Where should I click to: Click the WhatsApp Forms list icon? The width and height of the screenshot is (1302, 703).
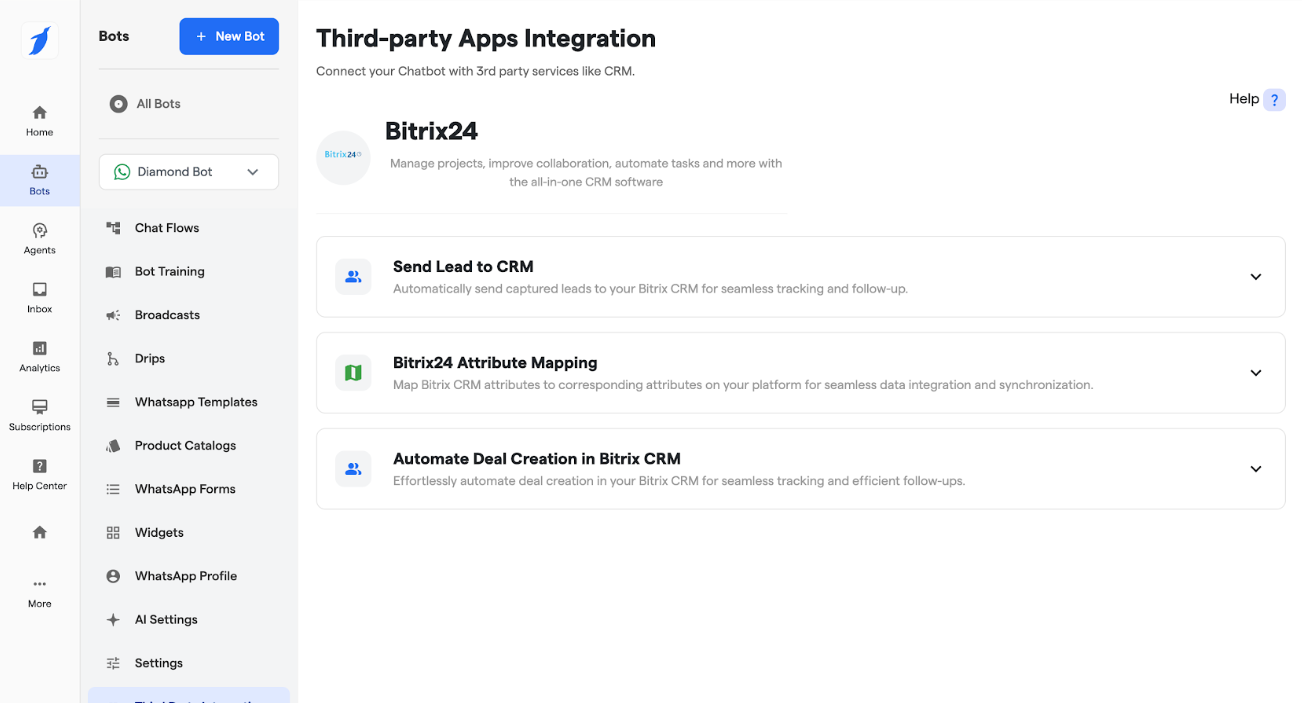(x=113, y=489)
